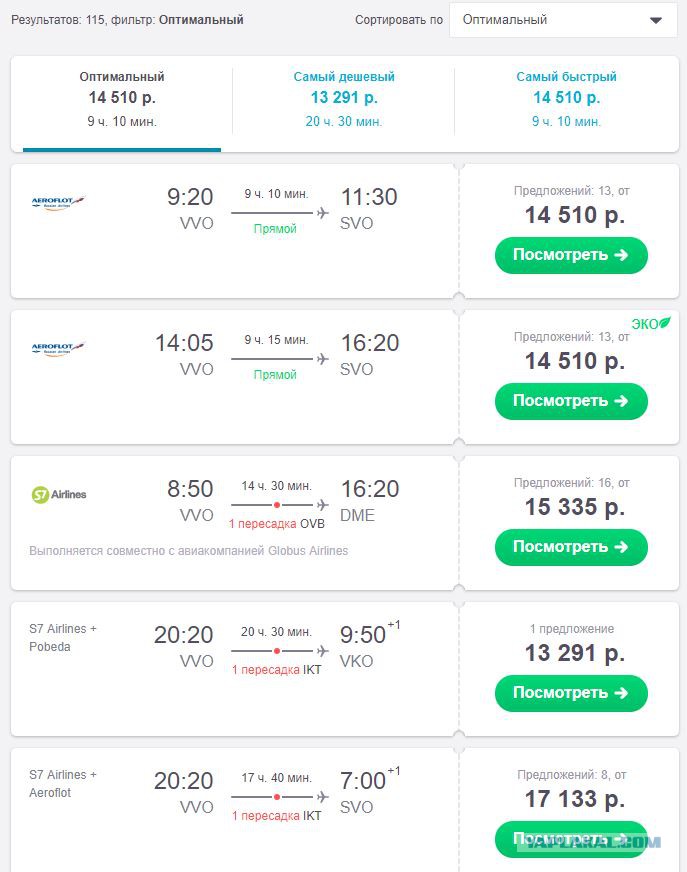Click the plane icon on the 9:20 flight

tap(322, 212)
